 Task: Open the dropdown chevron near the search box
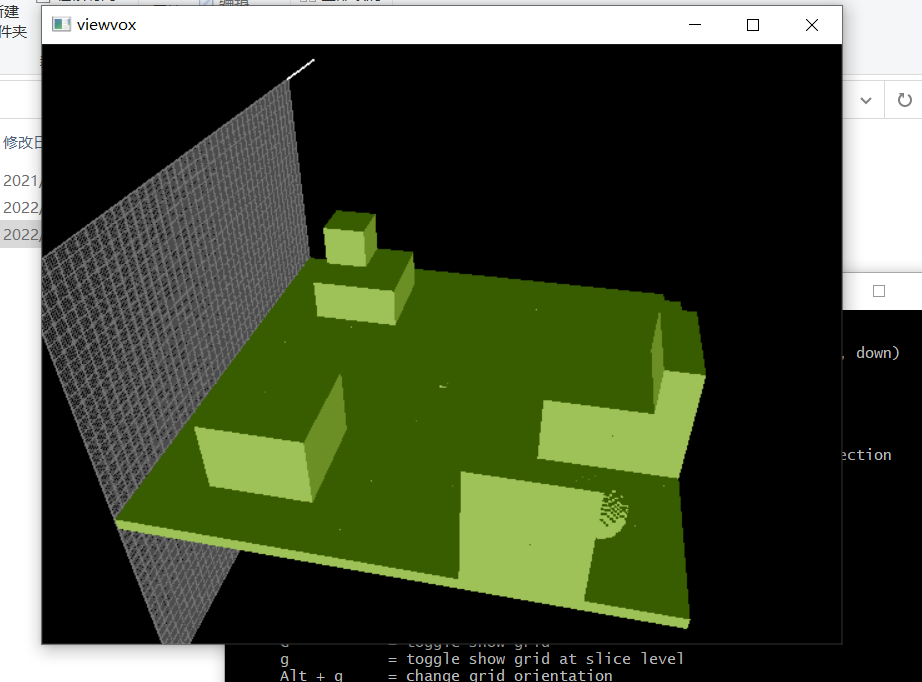click(866, 100)
